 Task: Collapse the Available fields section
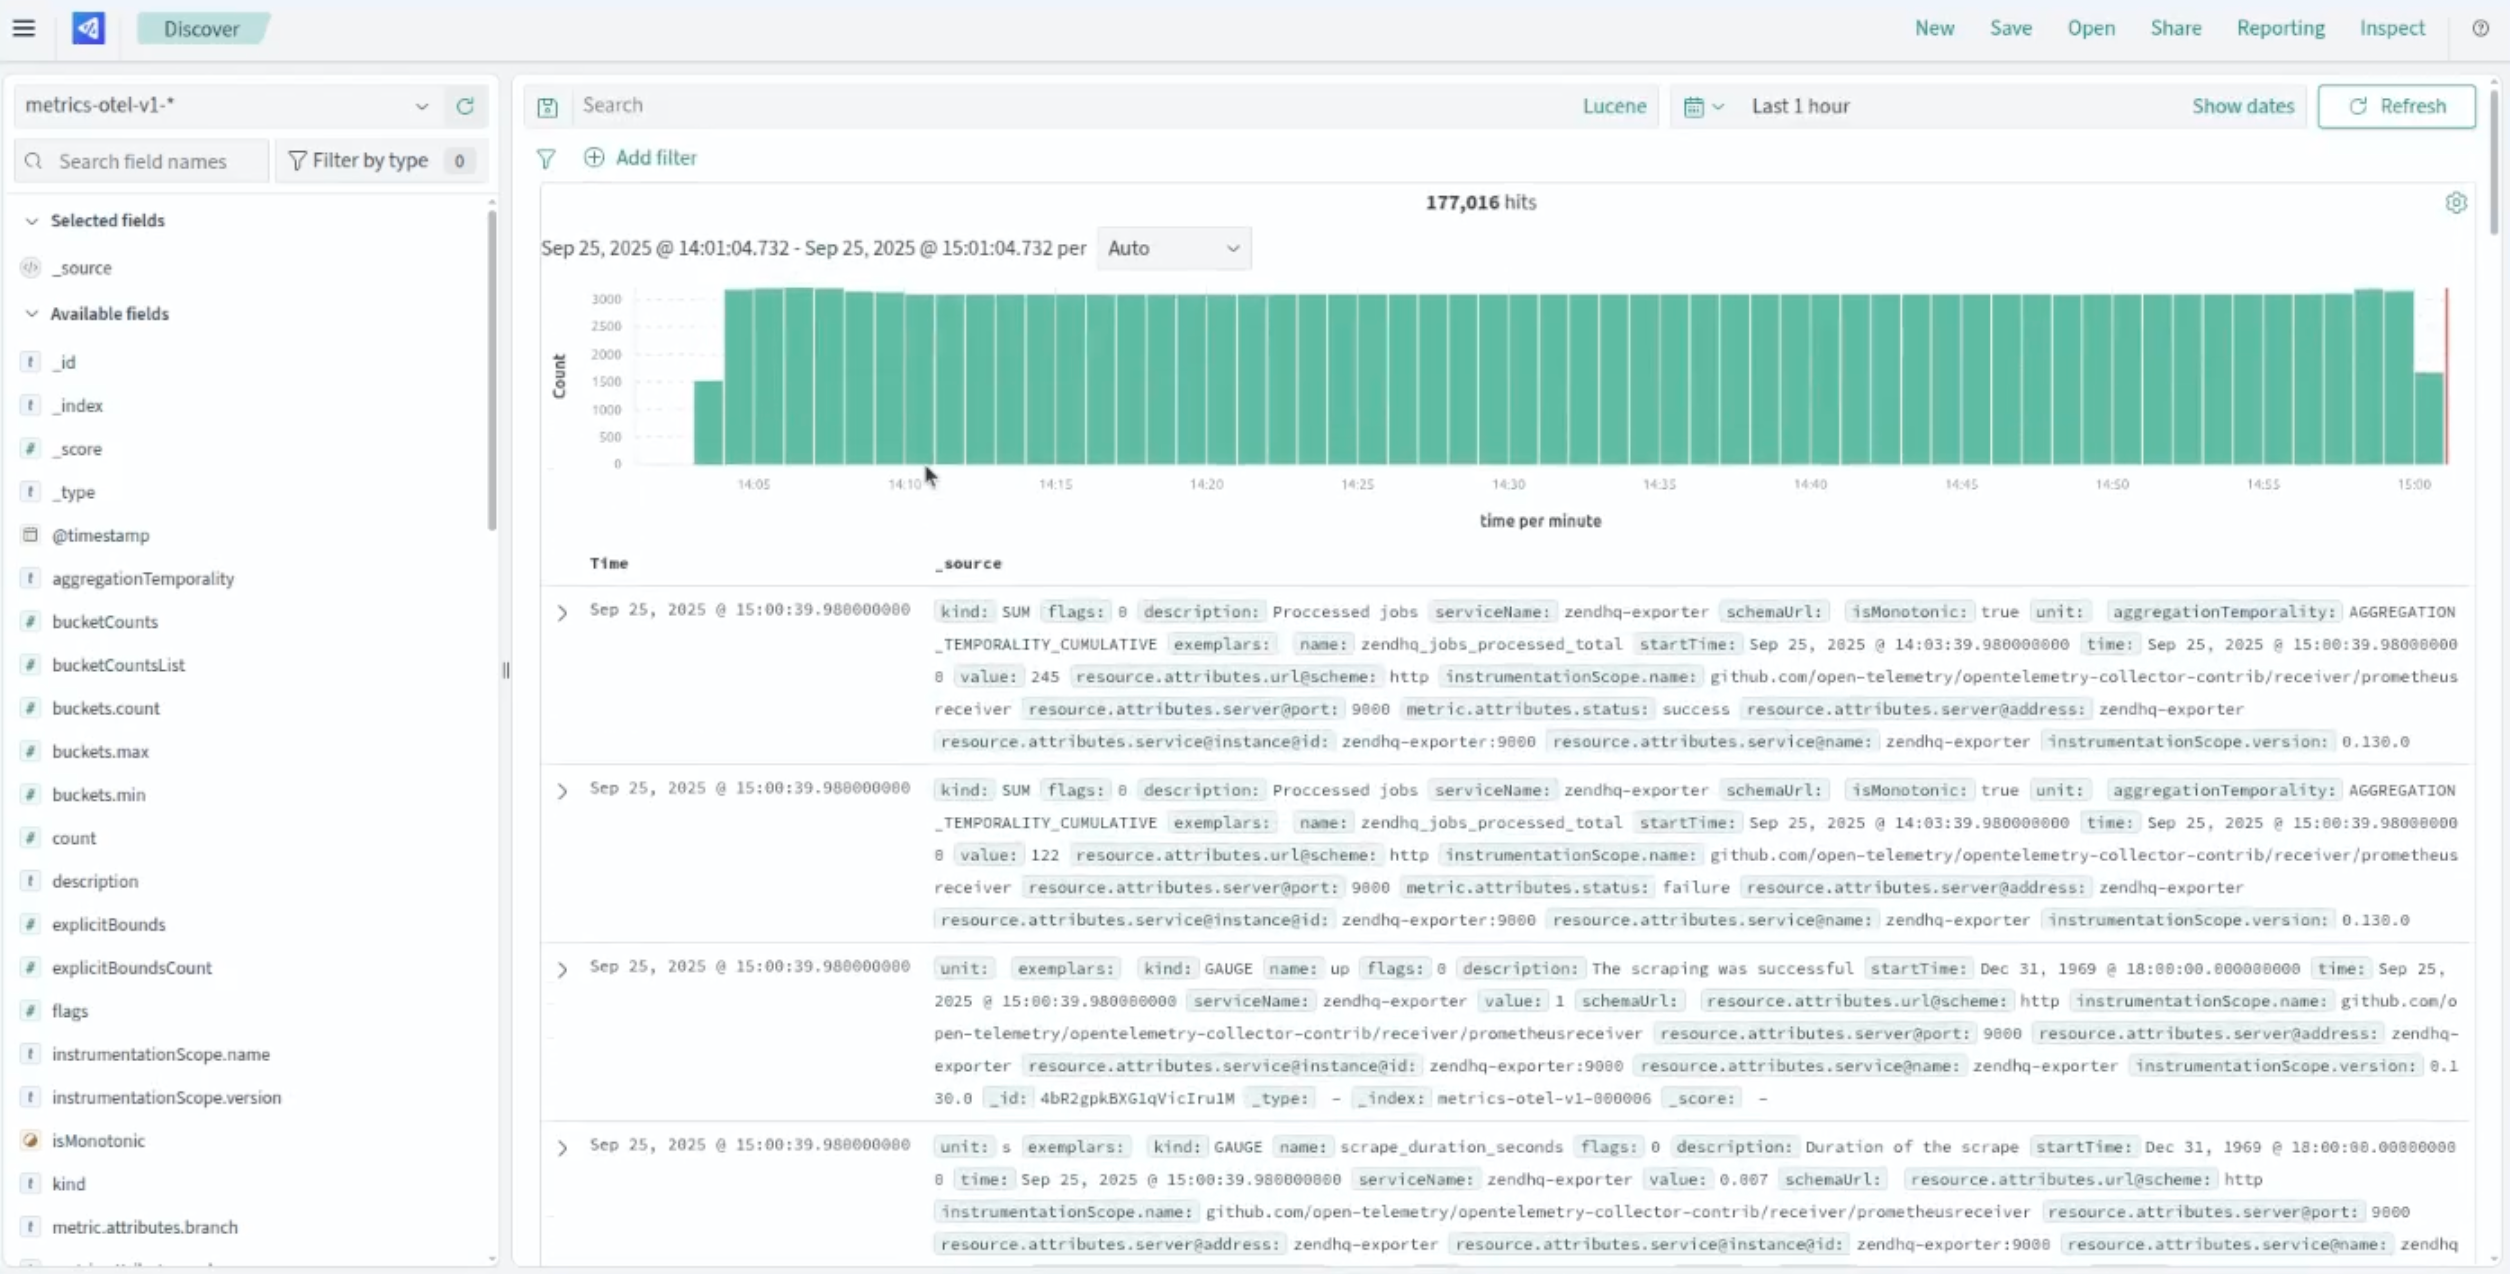32,314
